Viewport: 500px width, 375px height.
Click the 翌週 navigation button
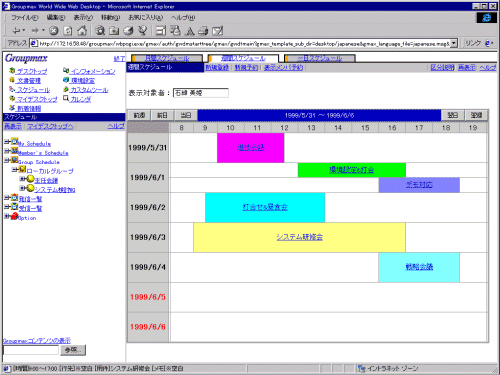coord(476,115)
